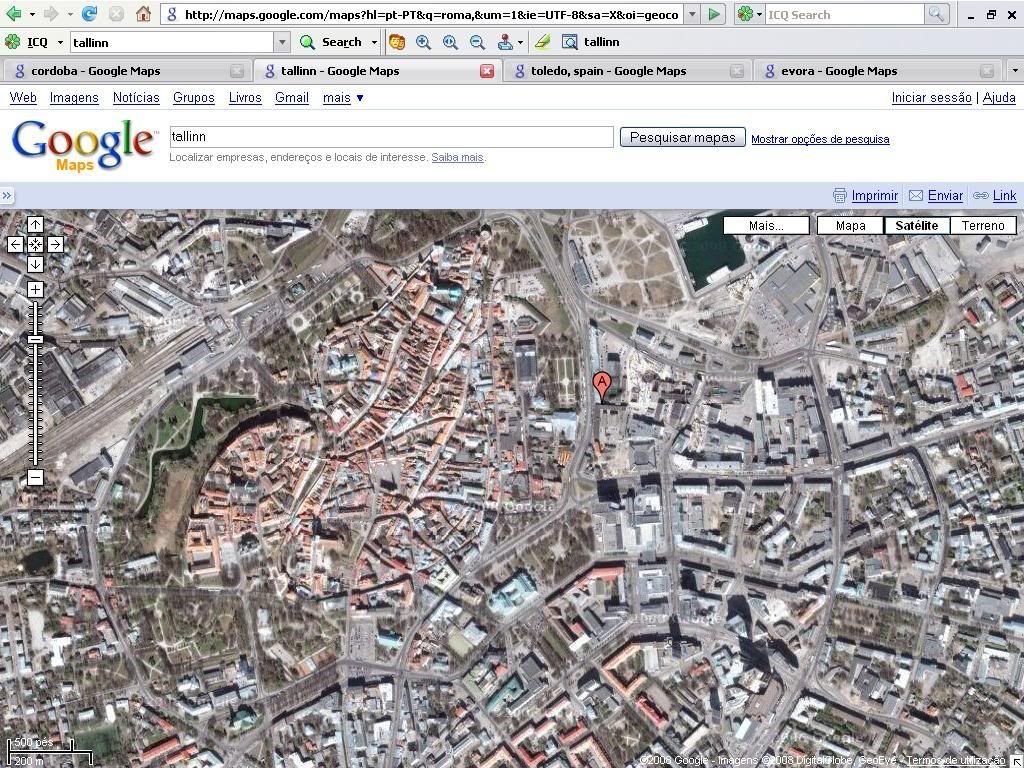Screen dimensions: 1024x768
Task: Expand the side panel with the chevron
Action: tap(7, 196)
